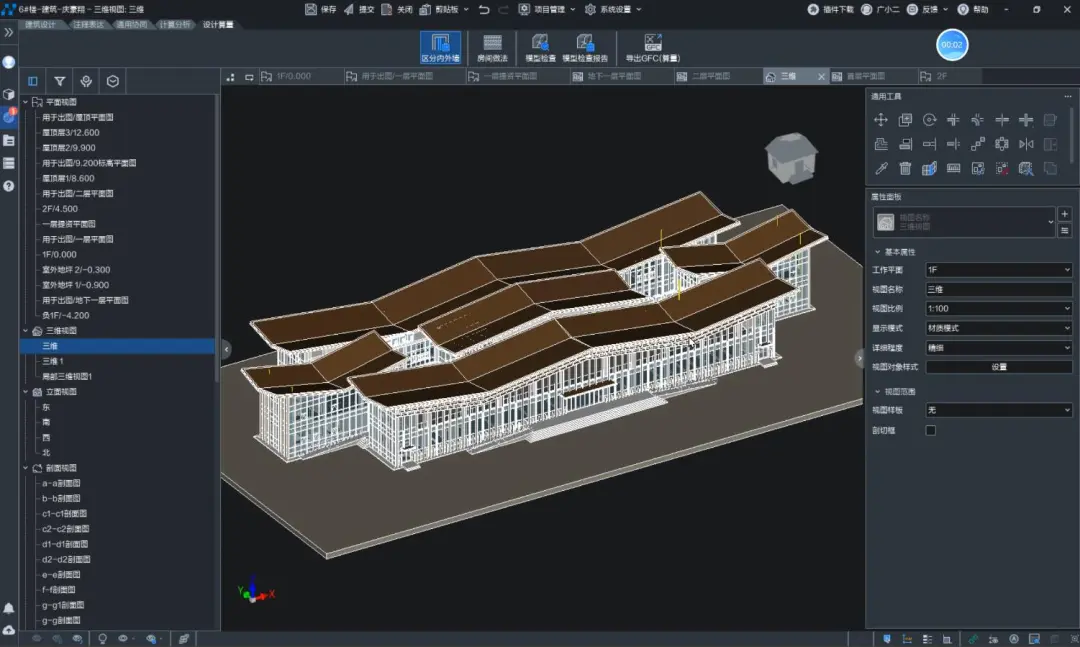Open the 显示模式 dropdown

tap(999, 328)
